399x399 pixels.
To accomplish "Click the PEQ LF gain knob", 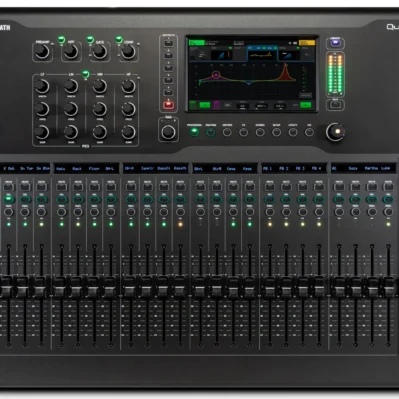I will (42, 132).
